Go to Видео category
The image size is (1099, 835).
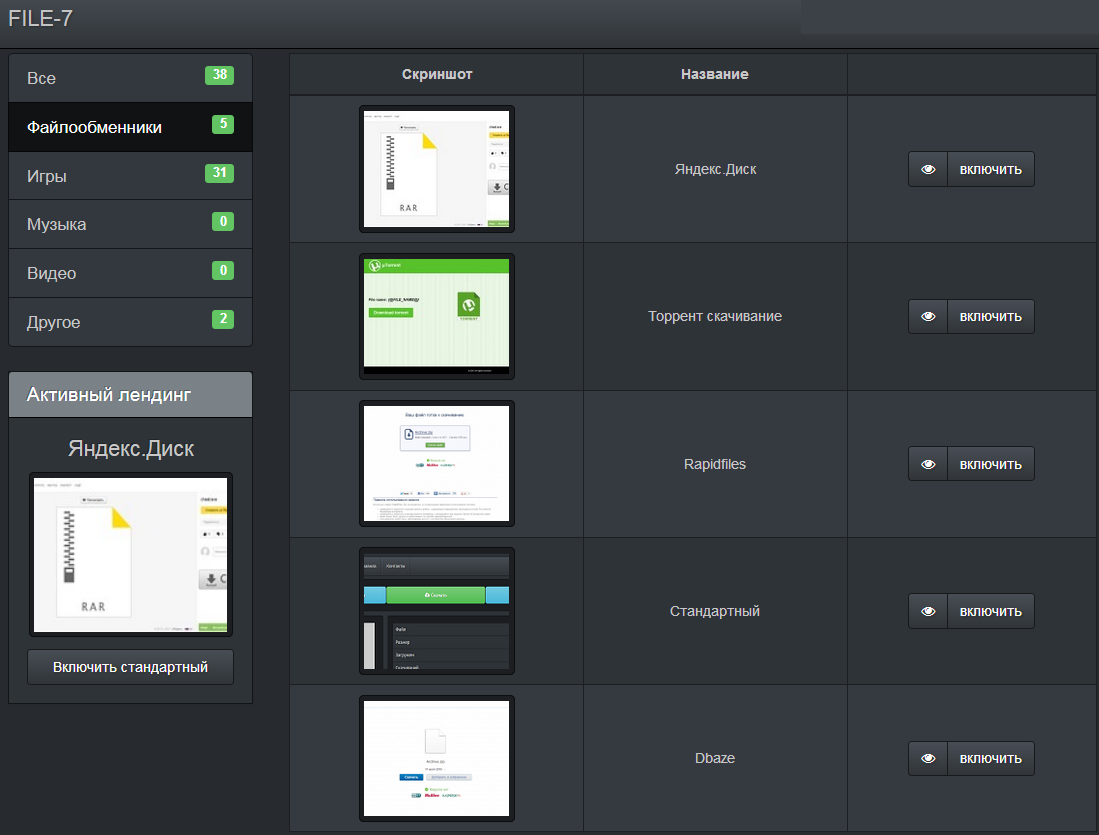(x=130, y=273)
